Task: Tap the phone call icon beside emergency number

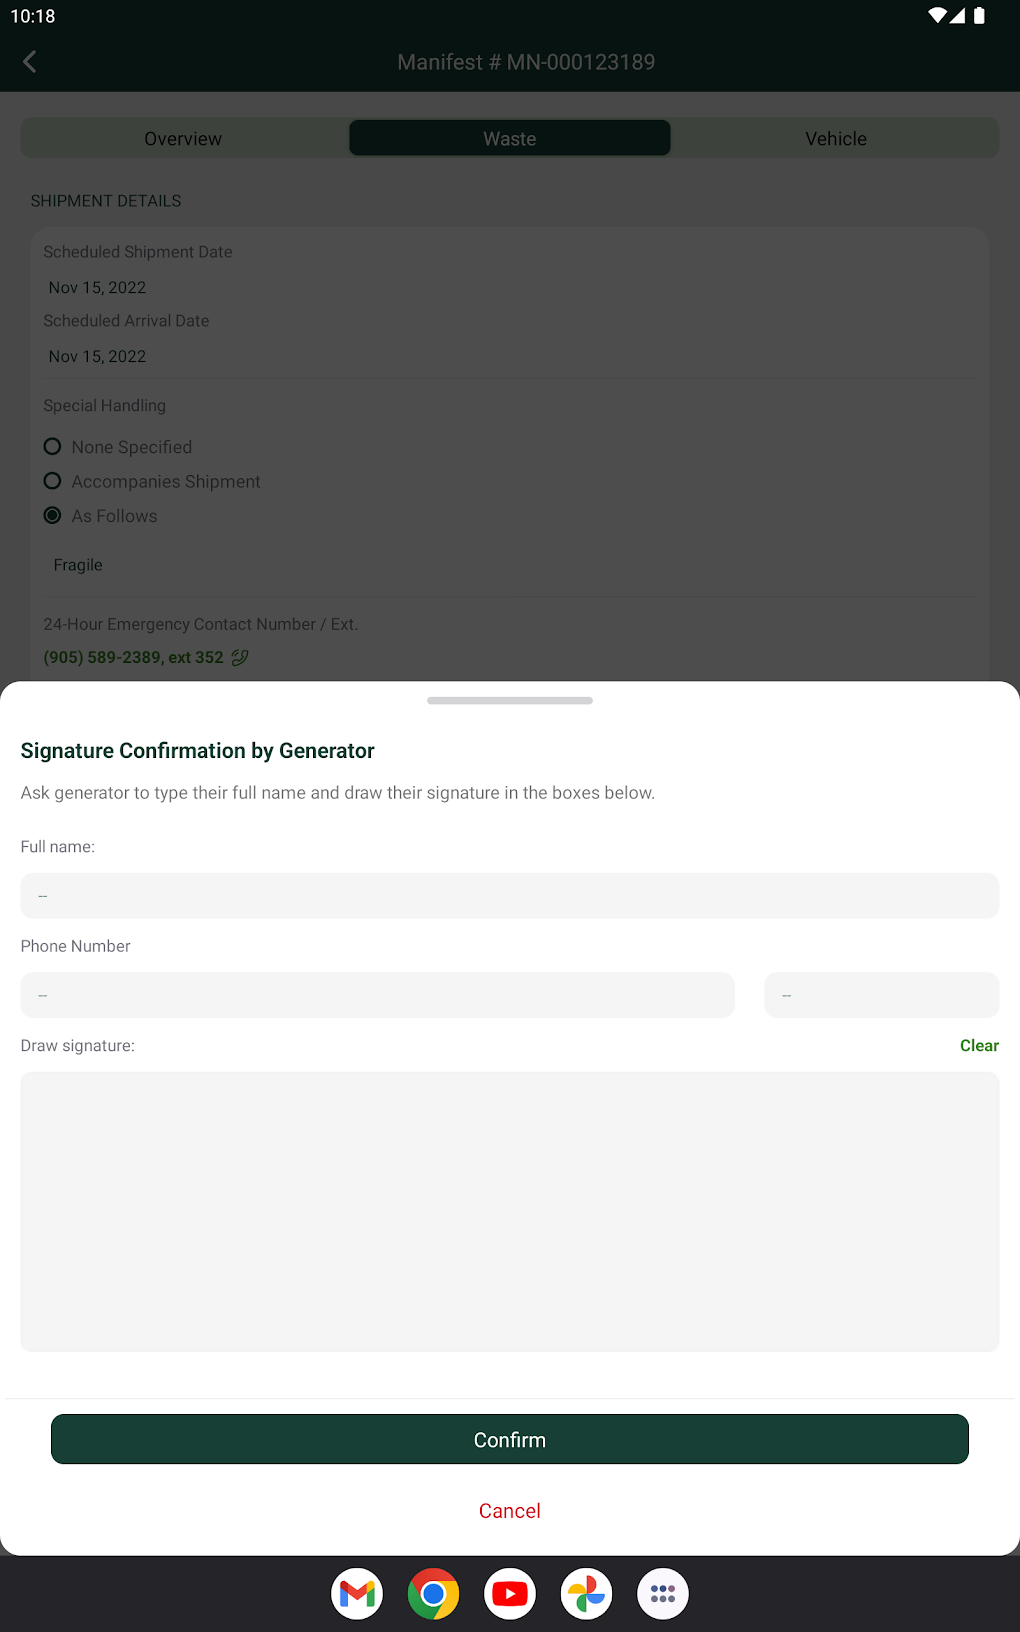Action: click(x=240, y=657)
